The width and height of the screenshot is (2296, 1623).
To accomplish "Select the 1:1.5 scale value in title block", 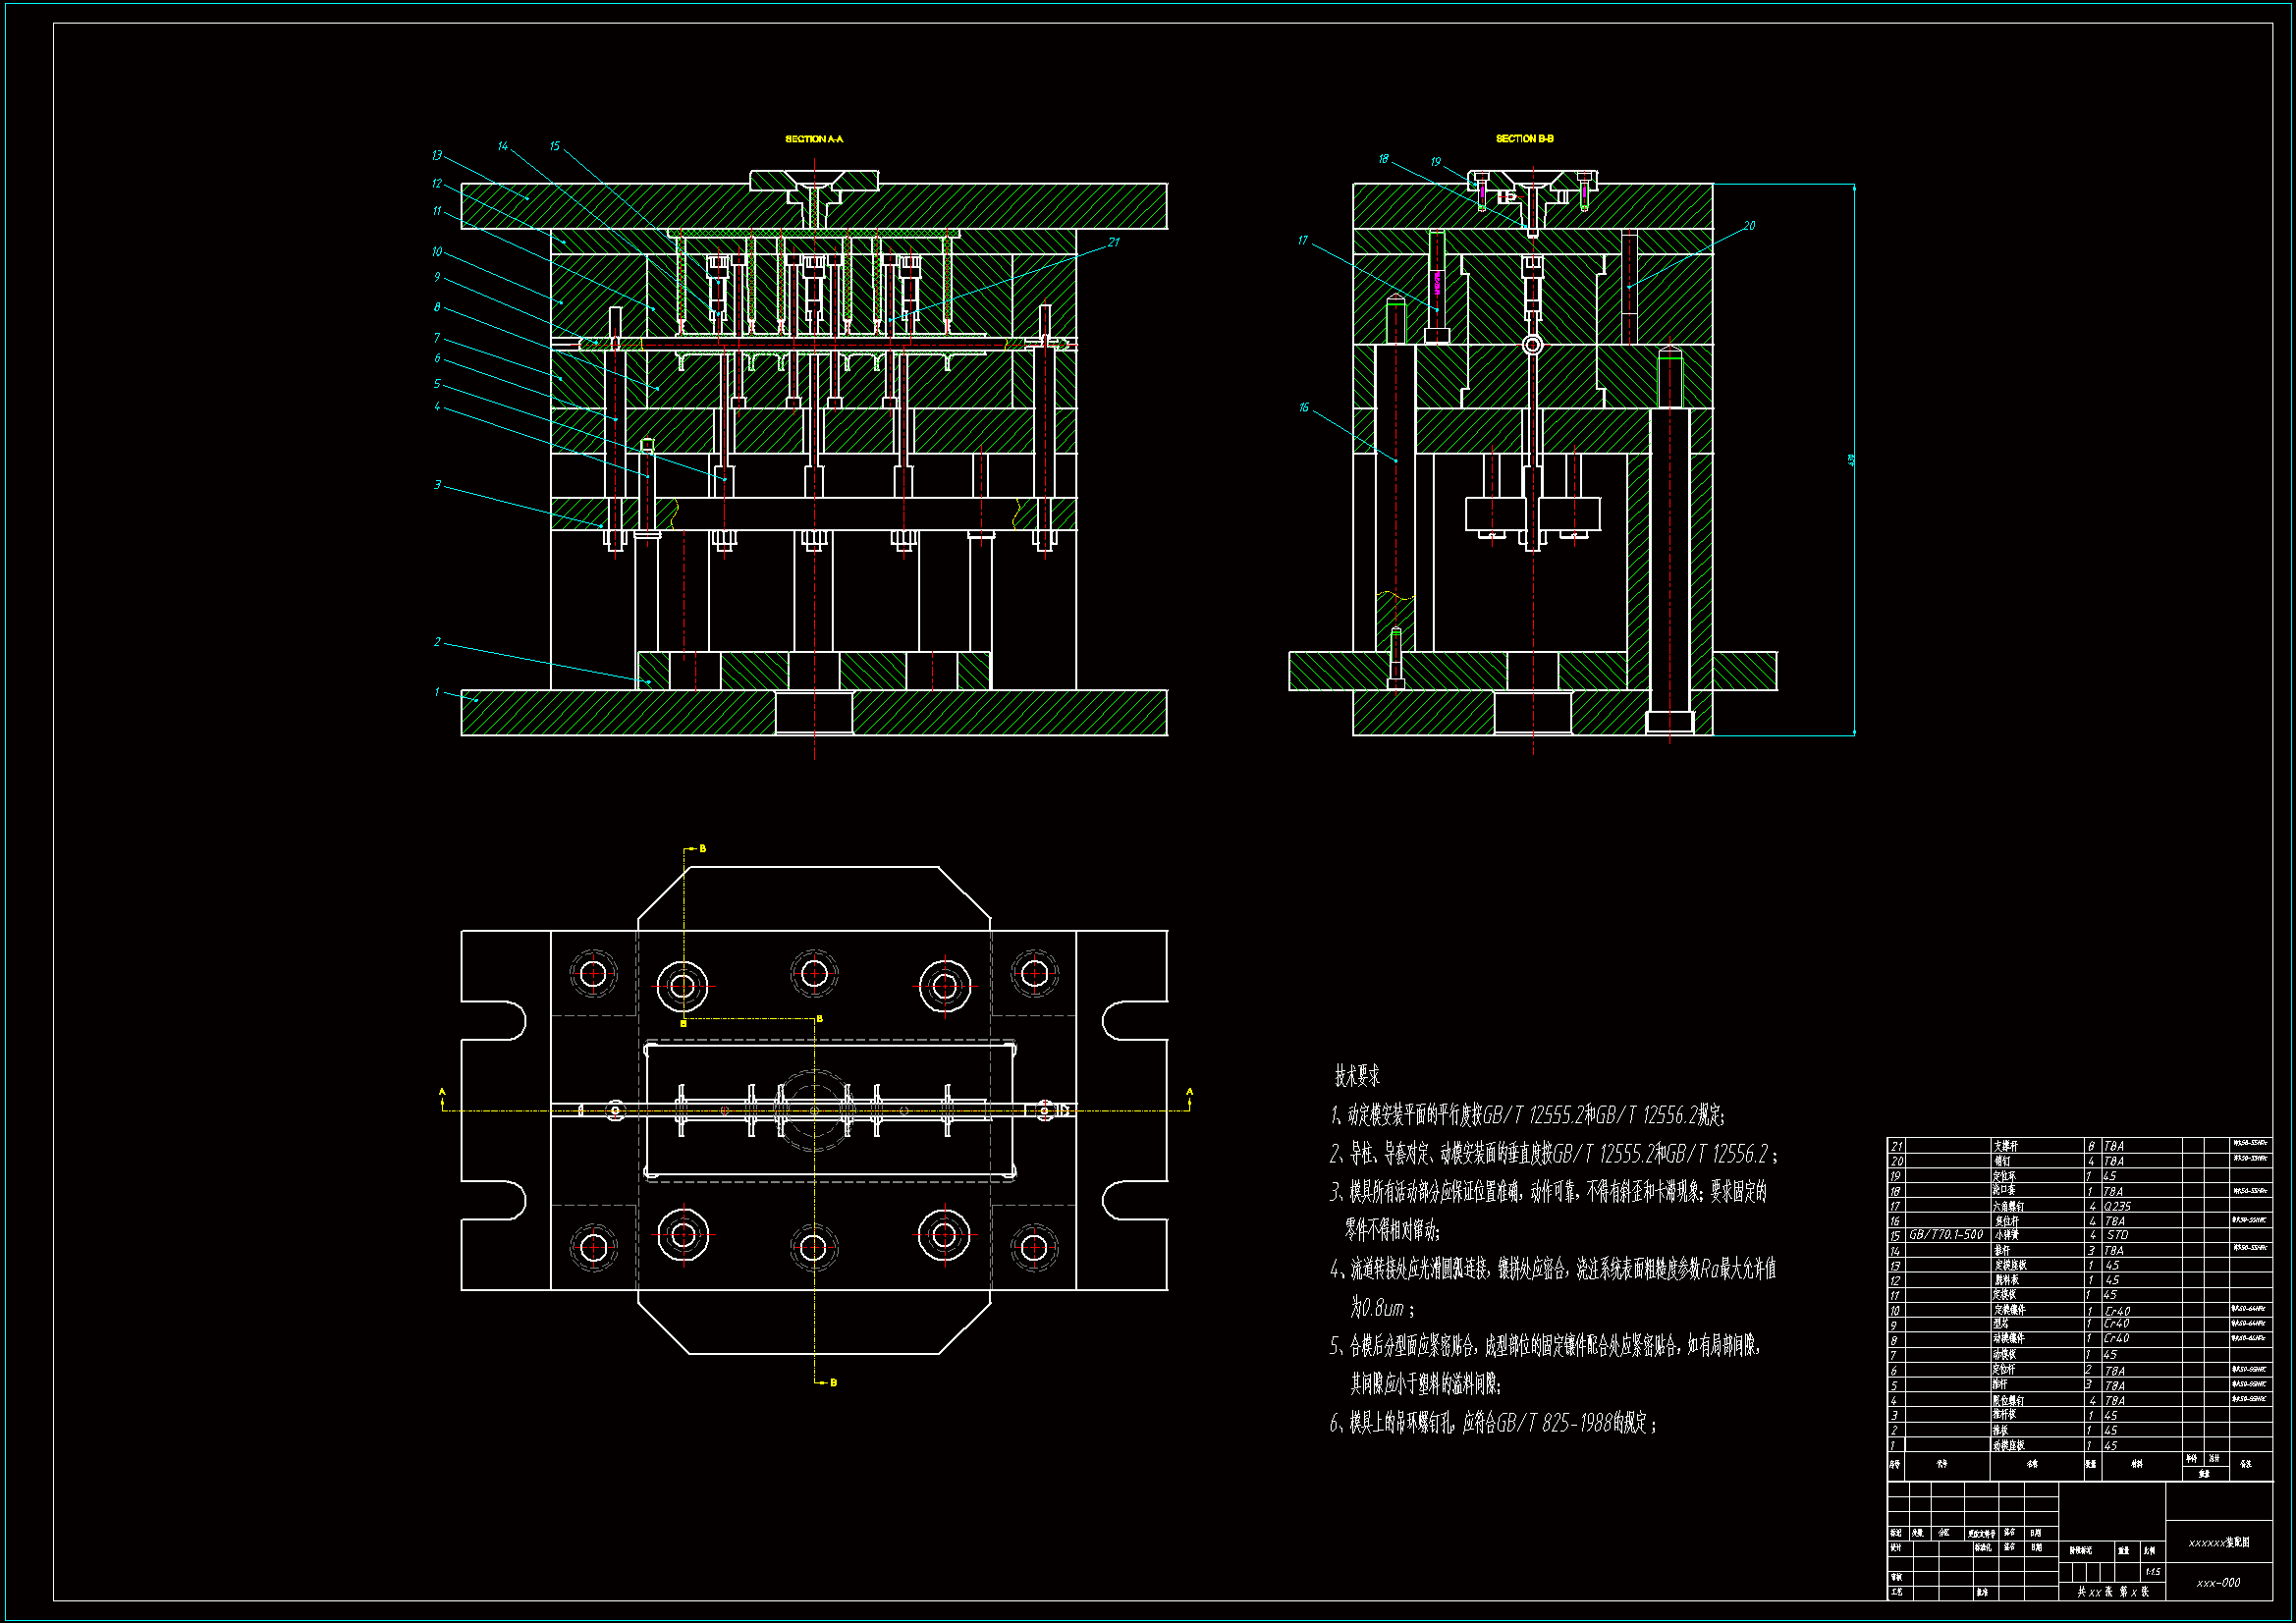I will 2152,1572.
